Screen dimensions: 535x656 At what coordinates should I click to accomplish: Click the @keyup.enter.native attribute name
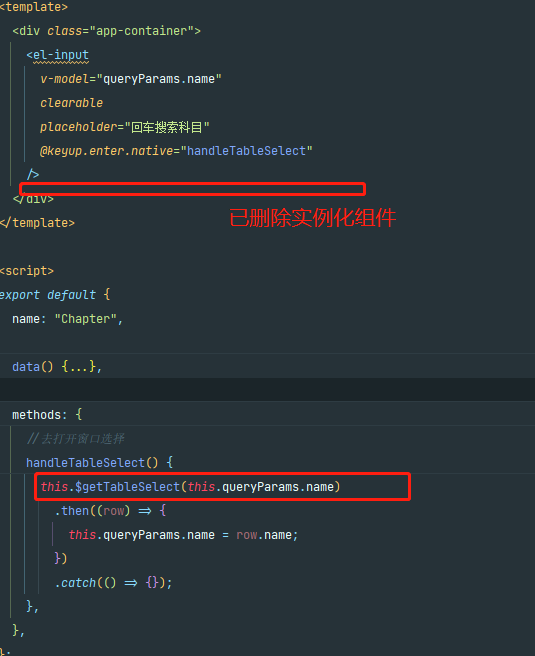coord(107,151)
